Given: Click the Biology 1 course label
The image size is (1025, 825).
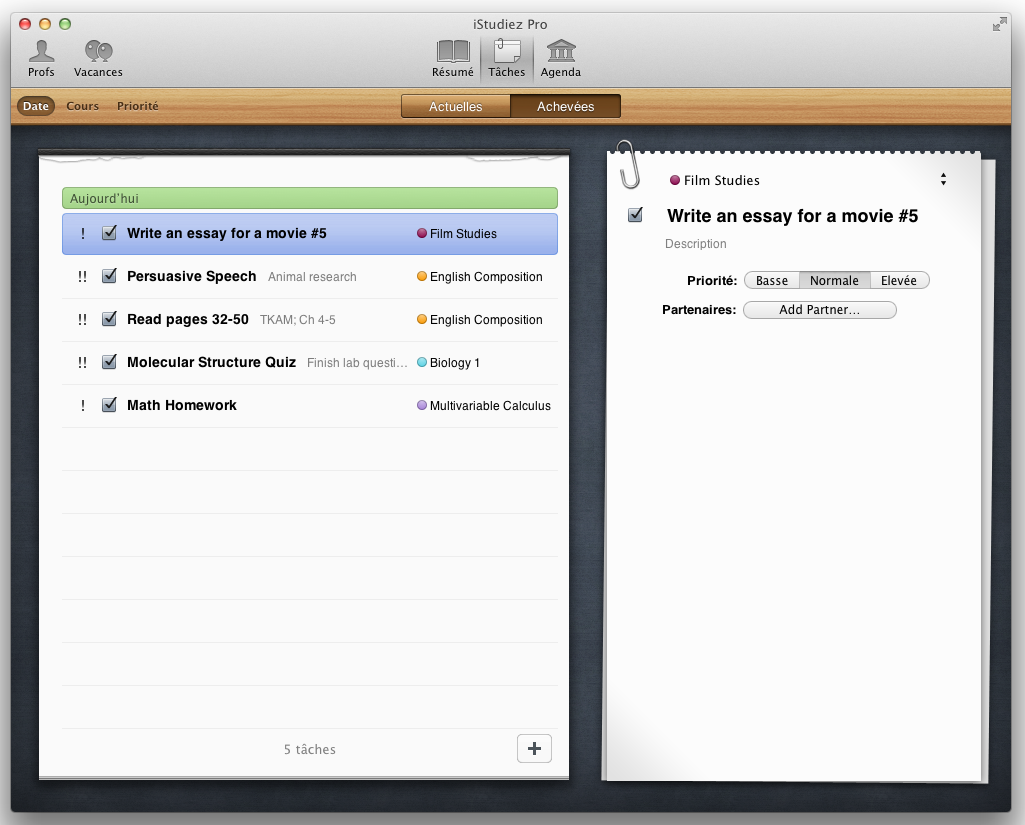Looking at the screenshot, I should coord(454,363).
